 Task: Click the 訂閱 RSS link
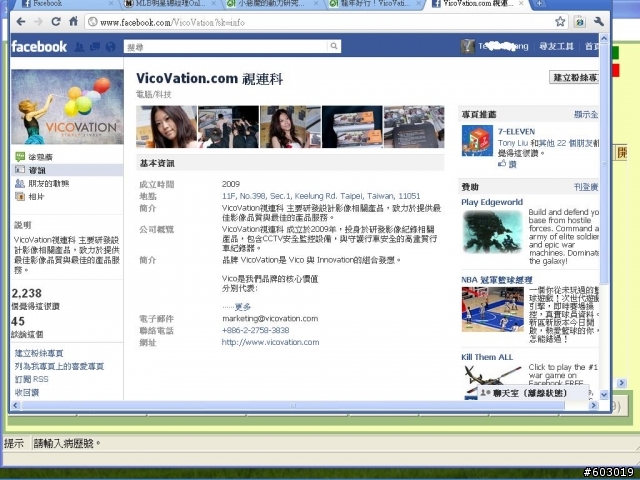(31, 379)
